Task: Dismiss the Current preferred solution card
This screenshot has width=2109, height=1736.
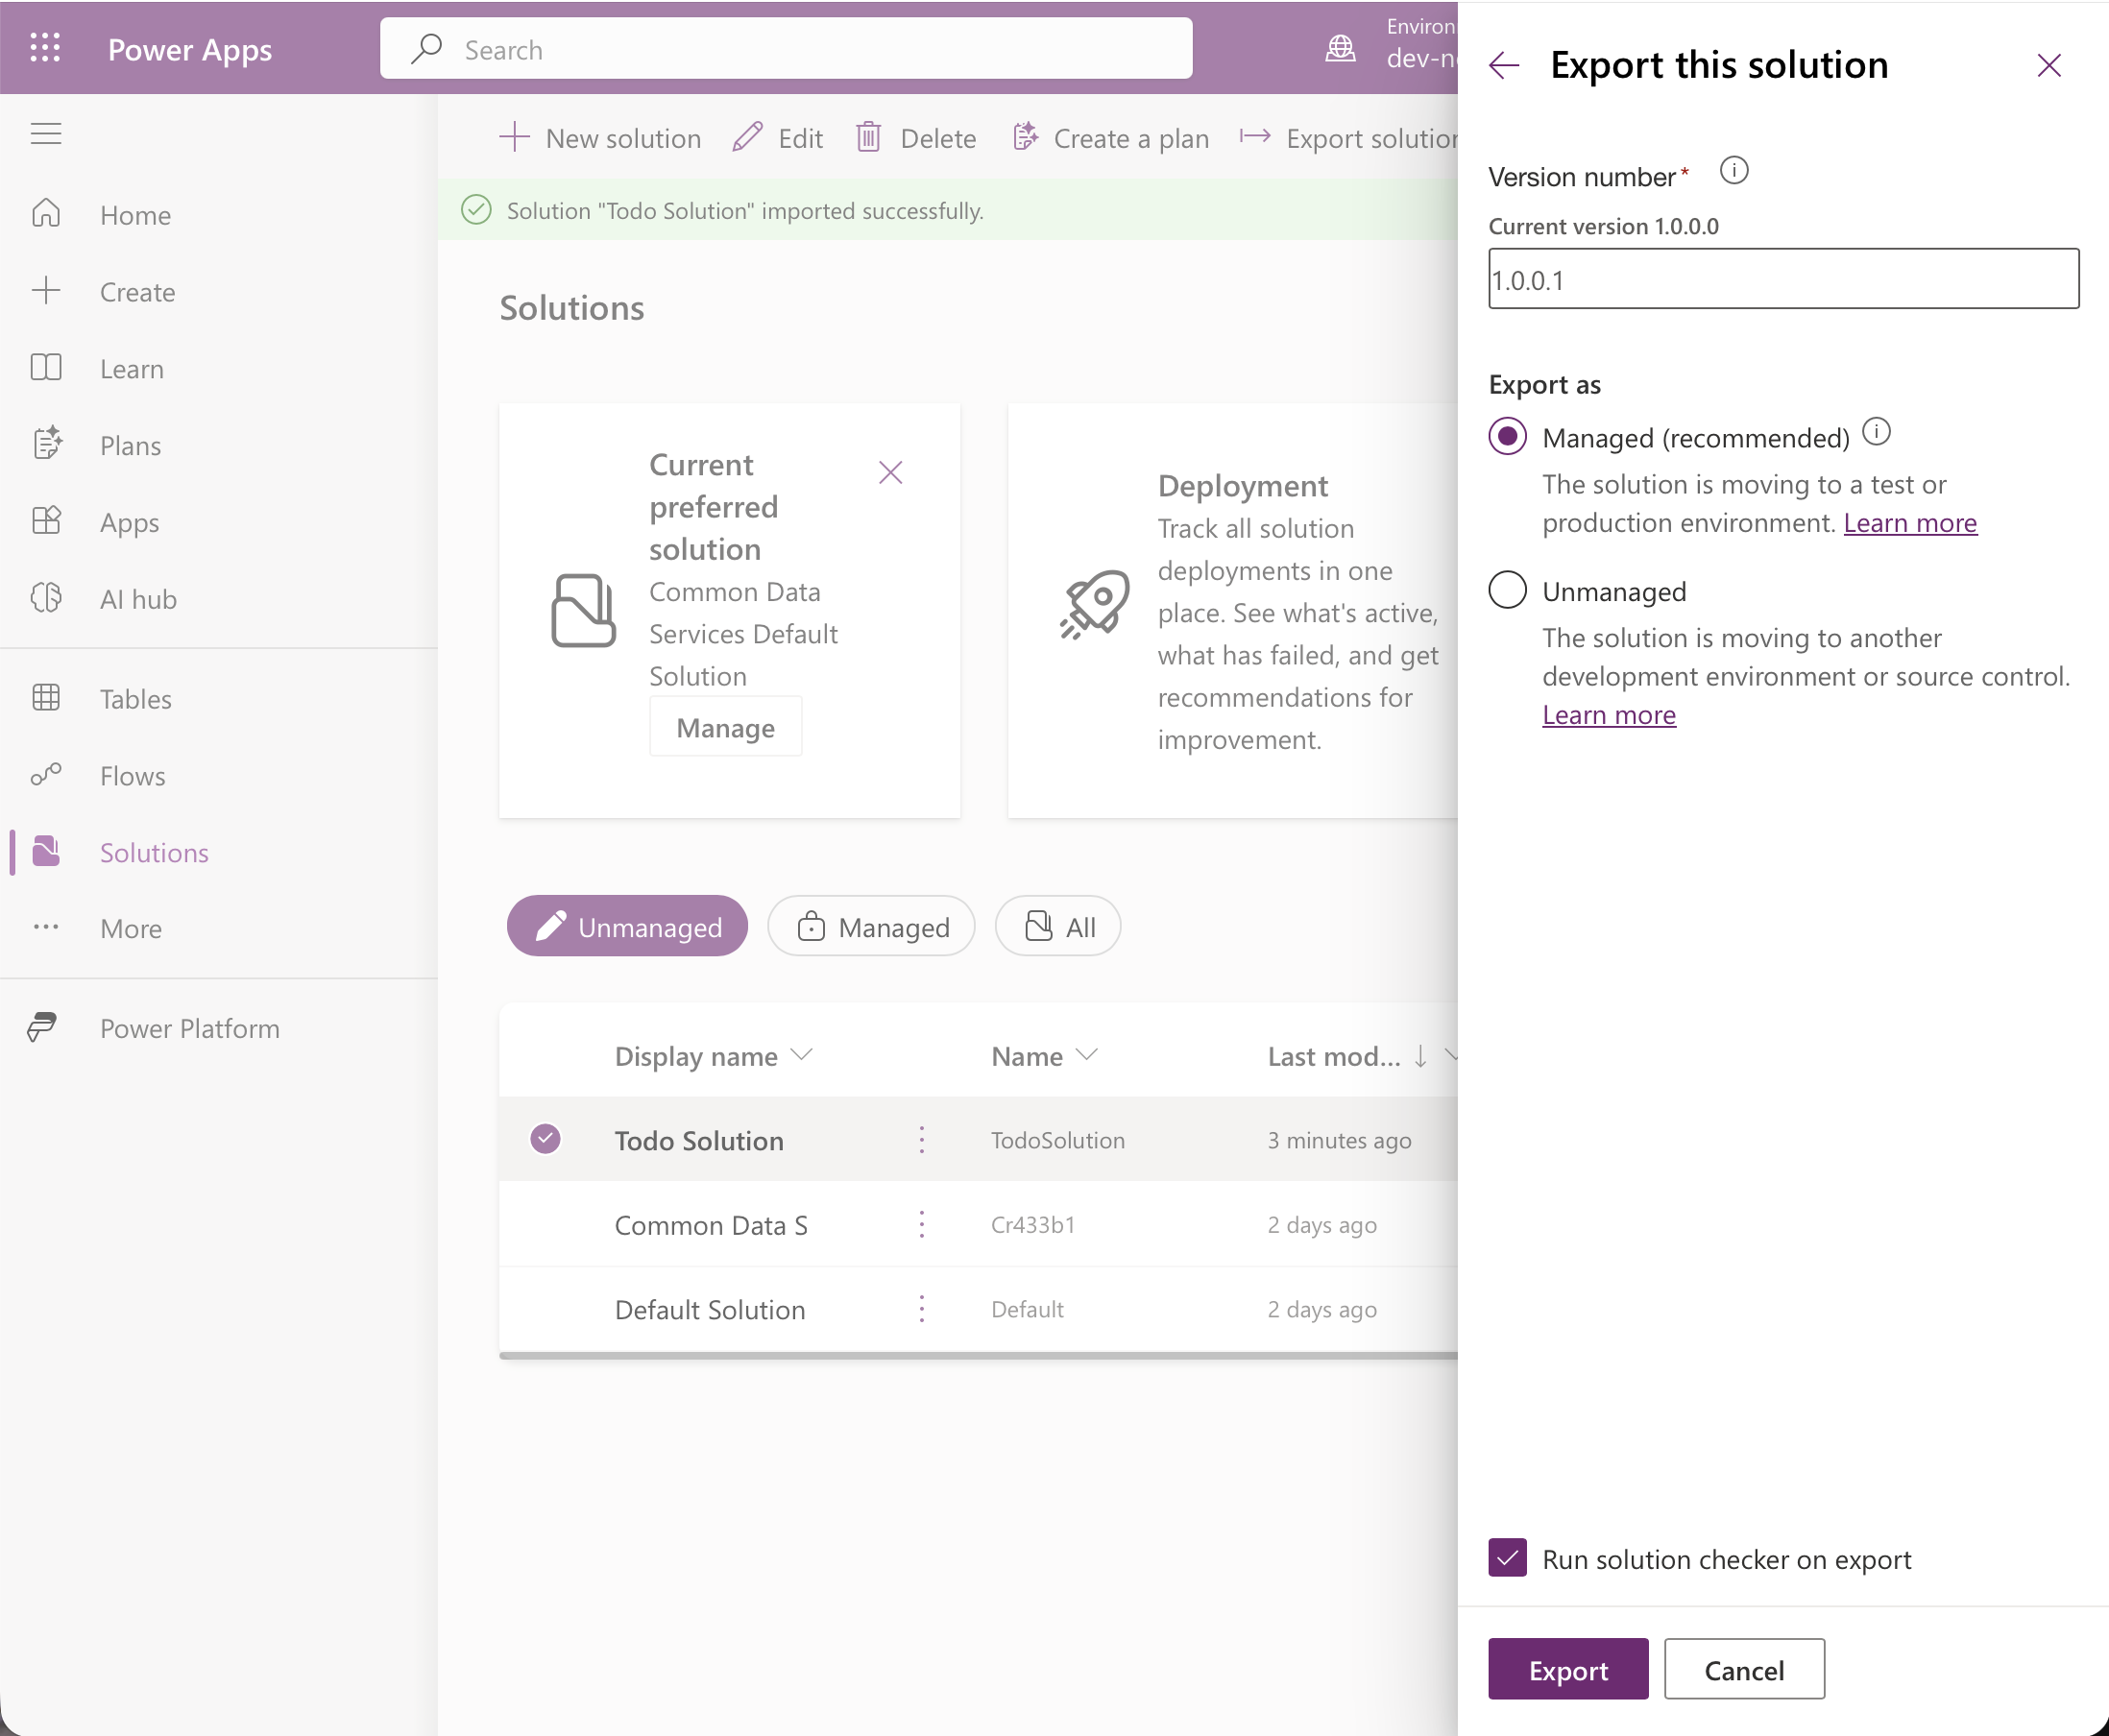Action: 890,472
